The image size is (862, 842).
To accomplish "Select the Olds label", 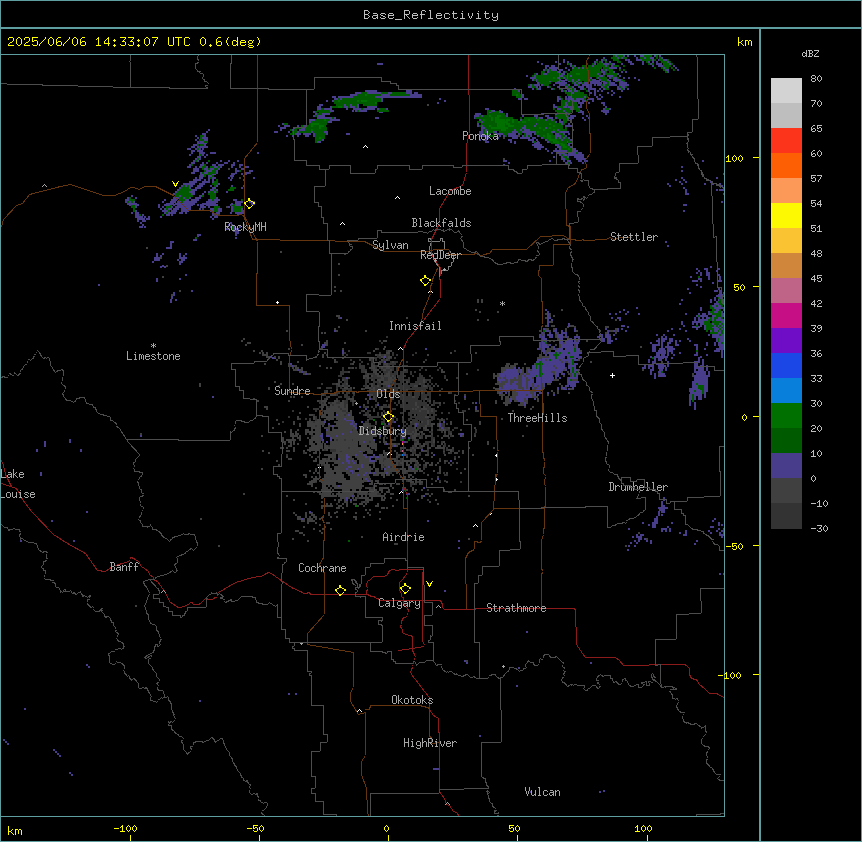I will (x=388, y=394).
